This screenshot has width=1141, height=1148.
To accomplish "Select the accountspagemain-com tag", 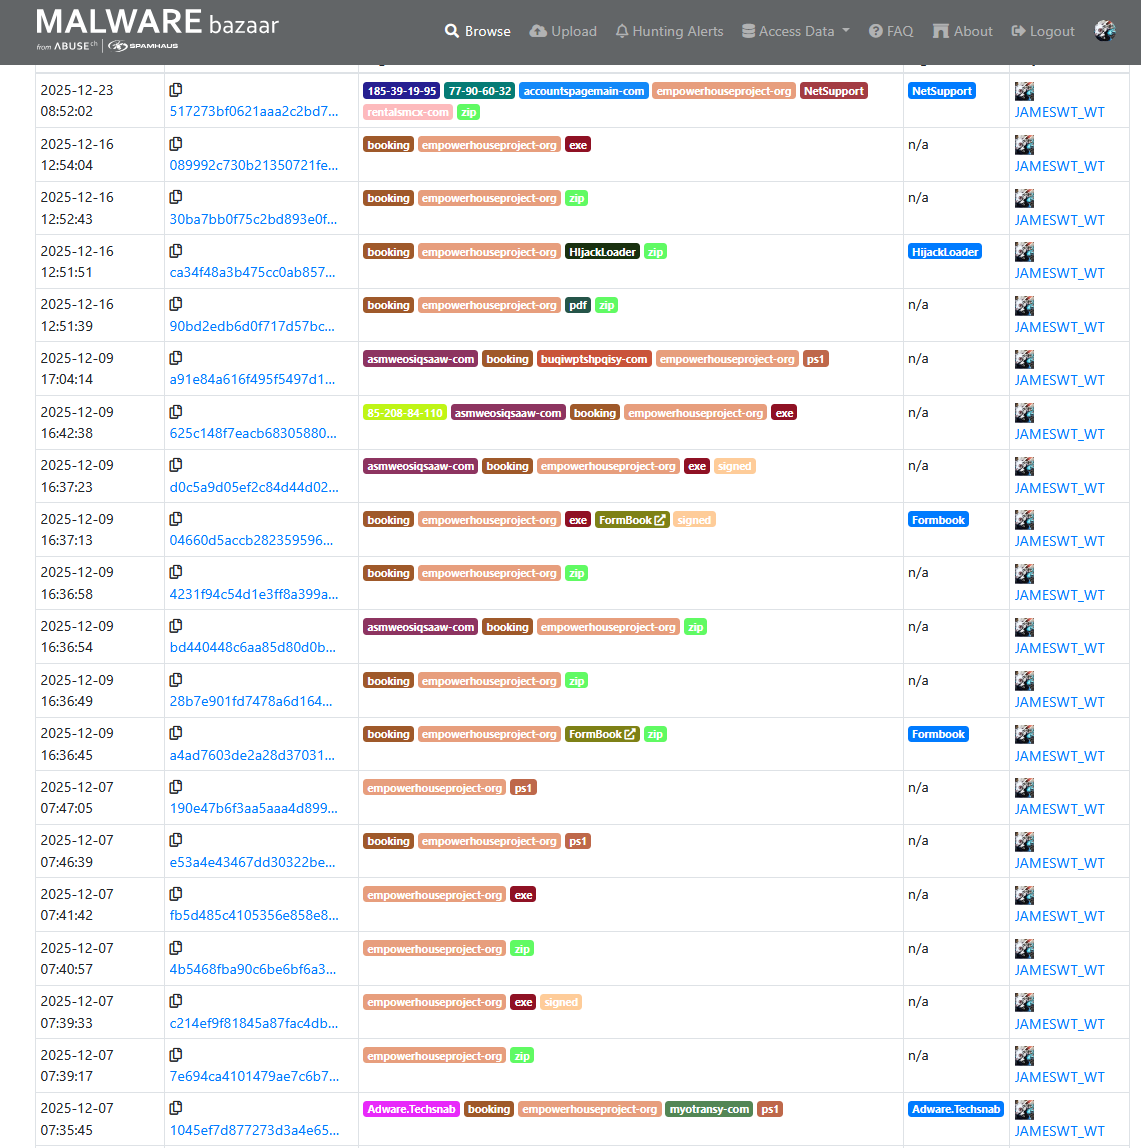I will [x=584, y=91].
